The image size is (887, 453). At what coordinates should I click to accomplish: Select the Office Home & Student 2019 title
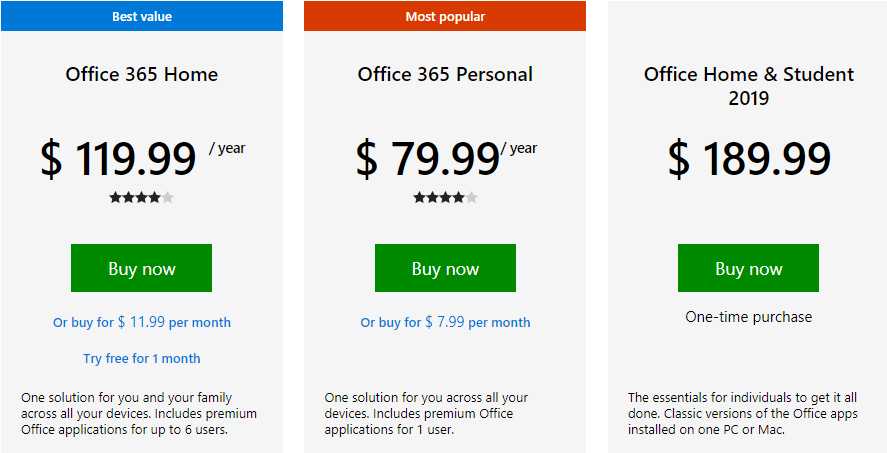(x=749, y=86)
